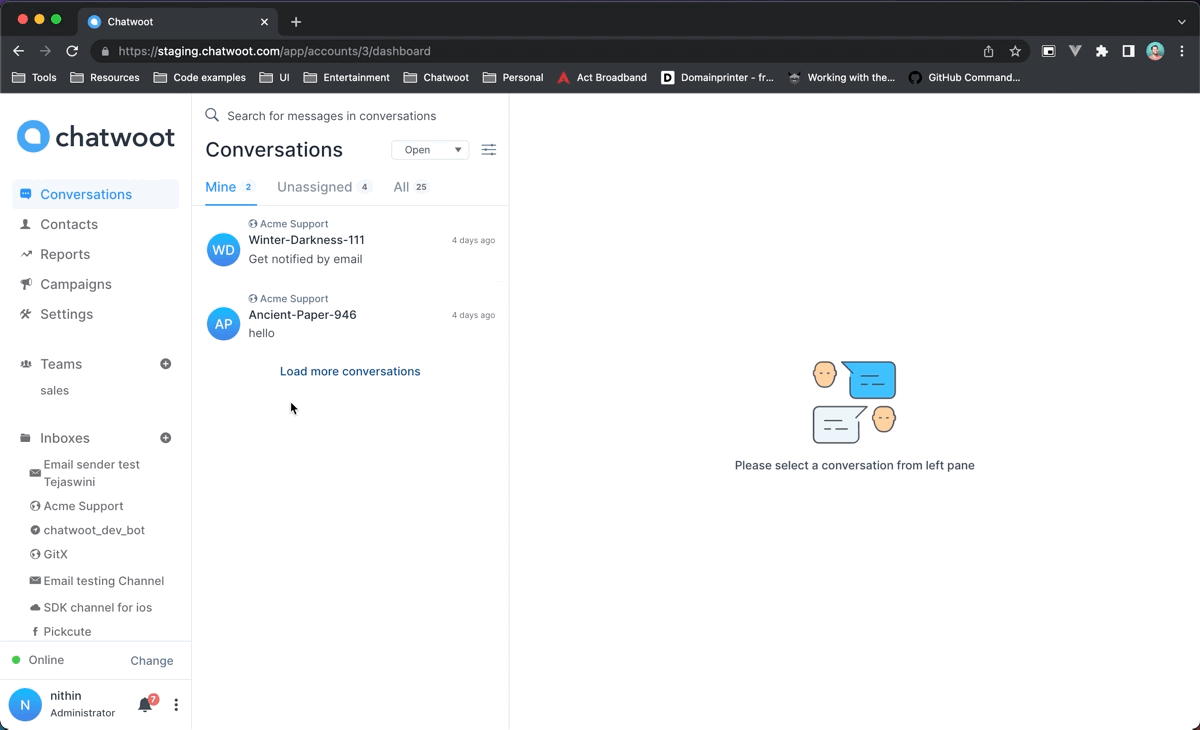This screenshot has height=730, width=1200.
Task: Open the notifications bell icon
Action: coord(145,704)
